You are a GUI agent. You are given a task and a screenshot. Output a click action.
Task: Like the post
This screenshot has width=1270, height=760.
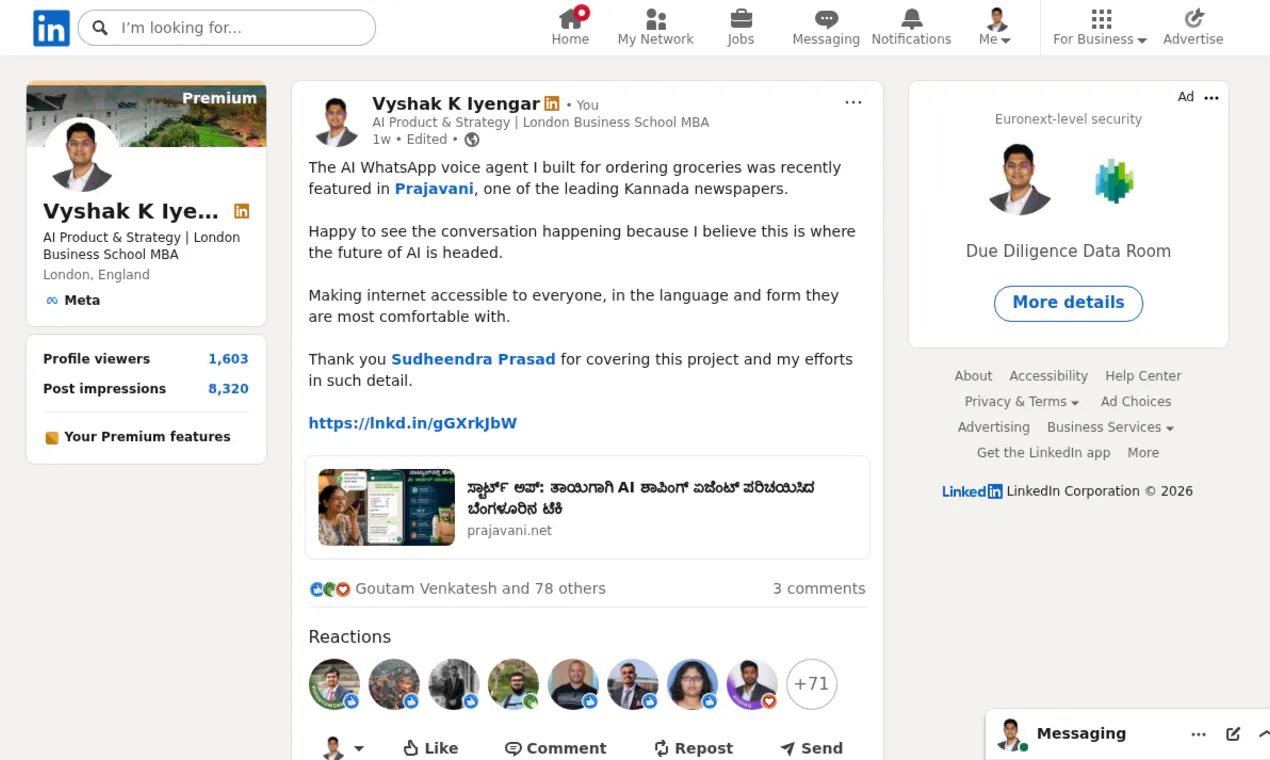point(430,748)
